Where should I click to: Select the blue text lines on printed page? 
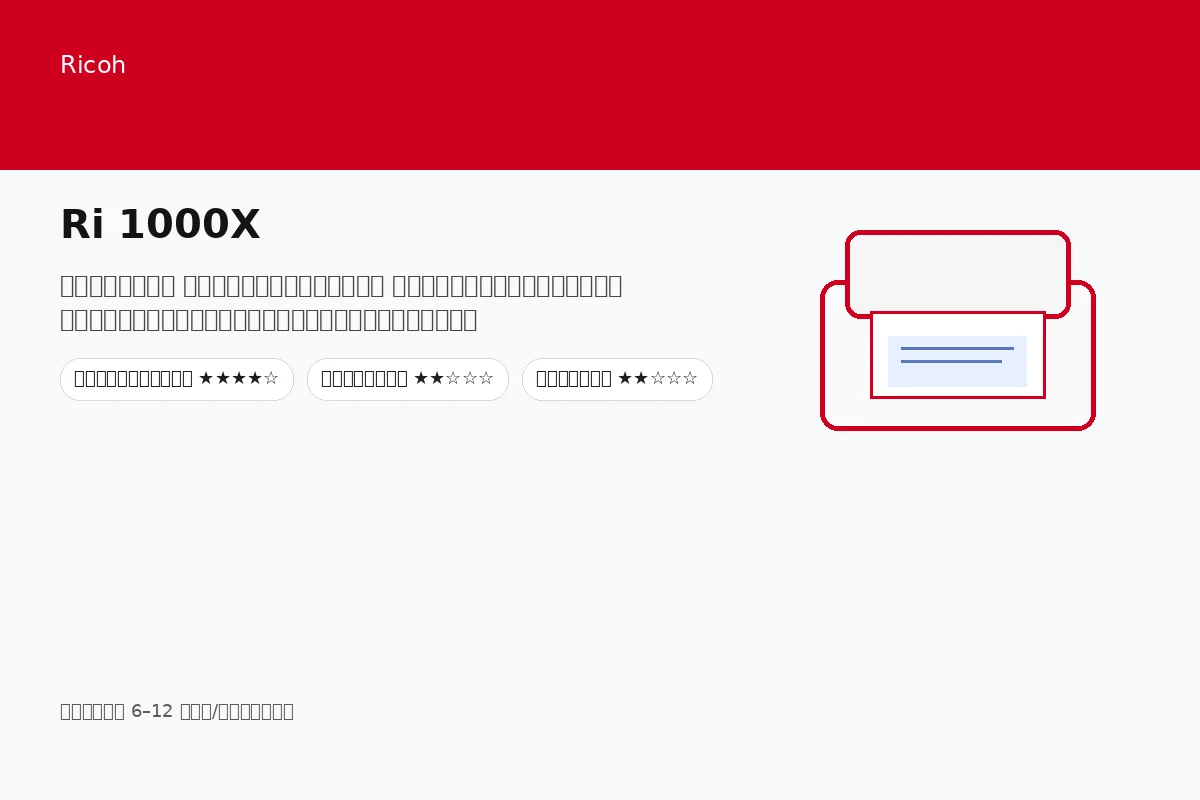point(957,355)
